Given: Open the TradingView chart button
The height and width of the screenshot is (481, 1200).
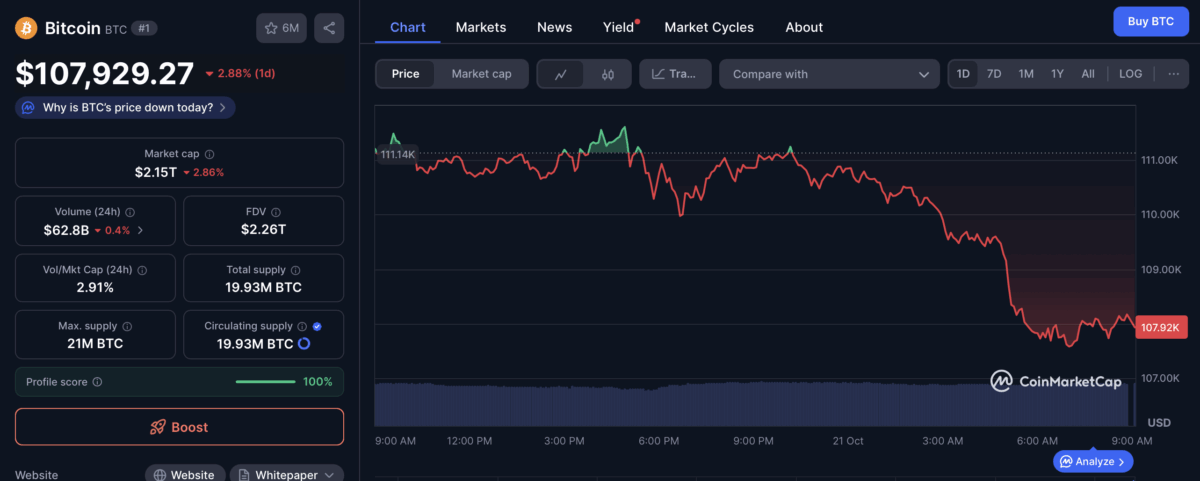Looking at the screenshot, I should tap(675, 74).
